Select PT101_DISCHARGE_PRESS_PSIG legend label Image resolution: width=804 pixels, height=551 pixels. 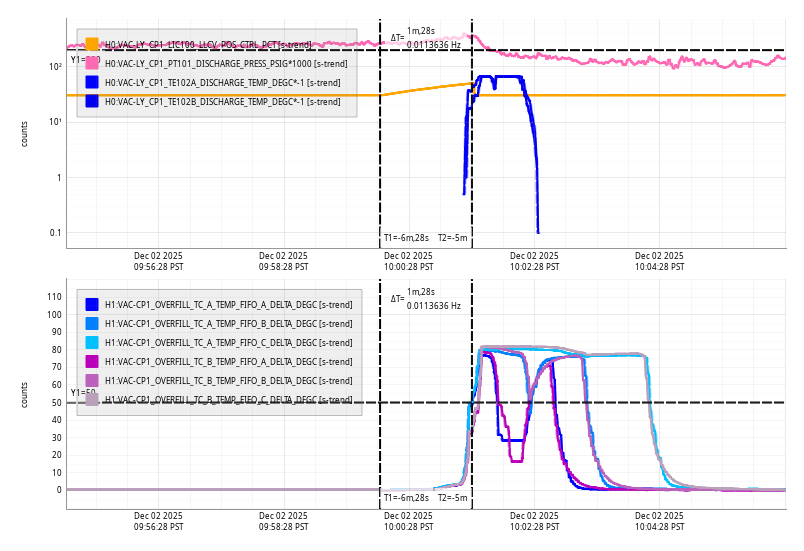click(226, 63)
